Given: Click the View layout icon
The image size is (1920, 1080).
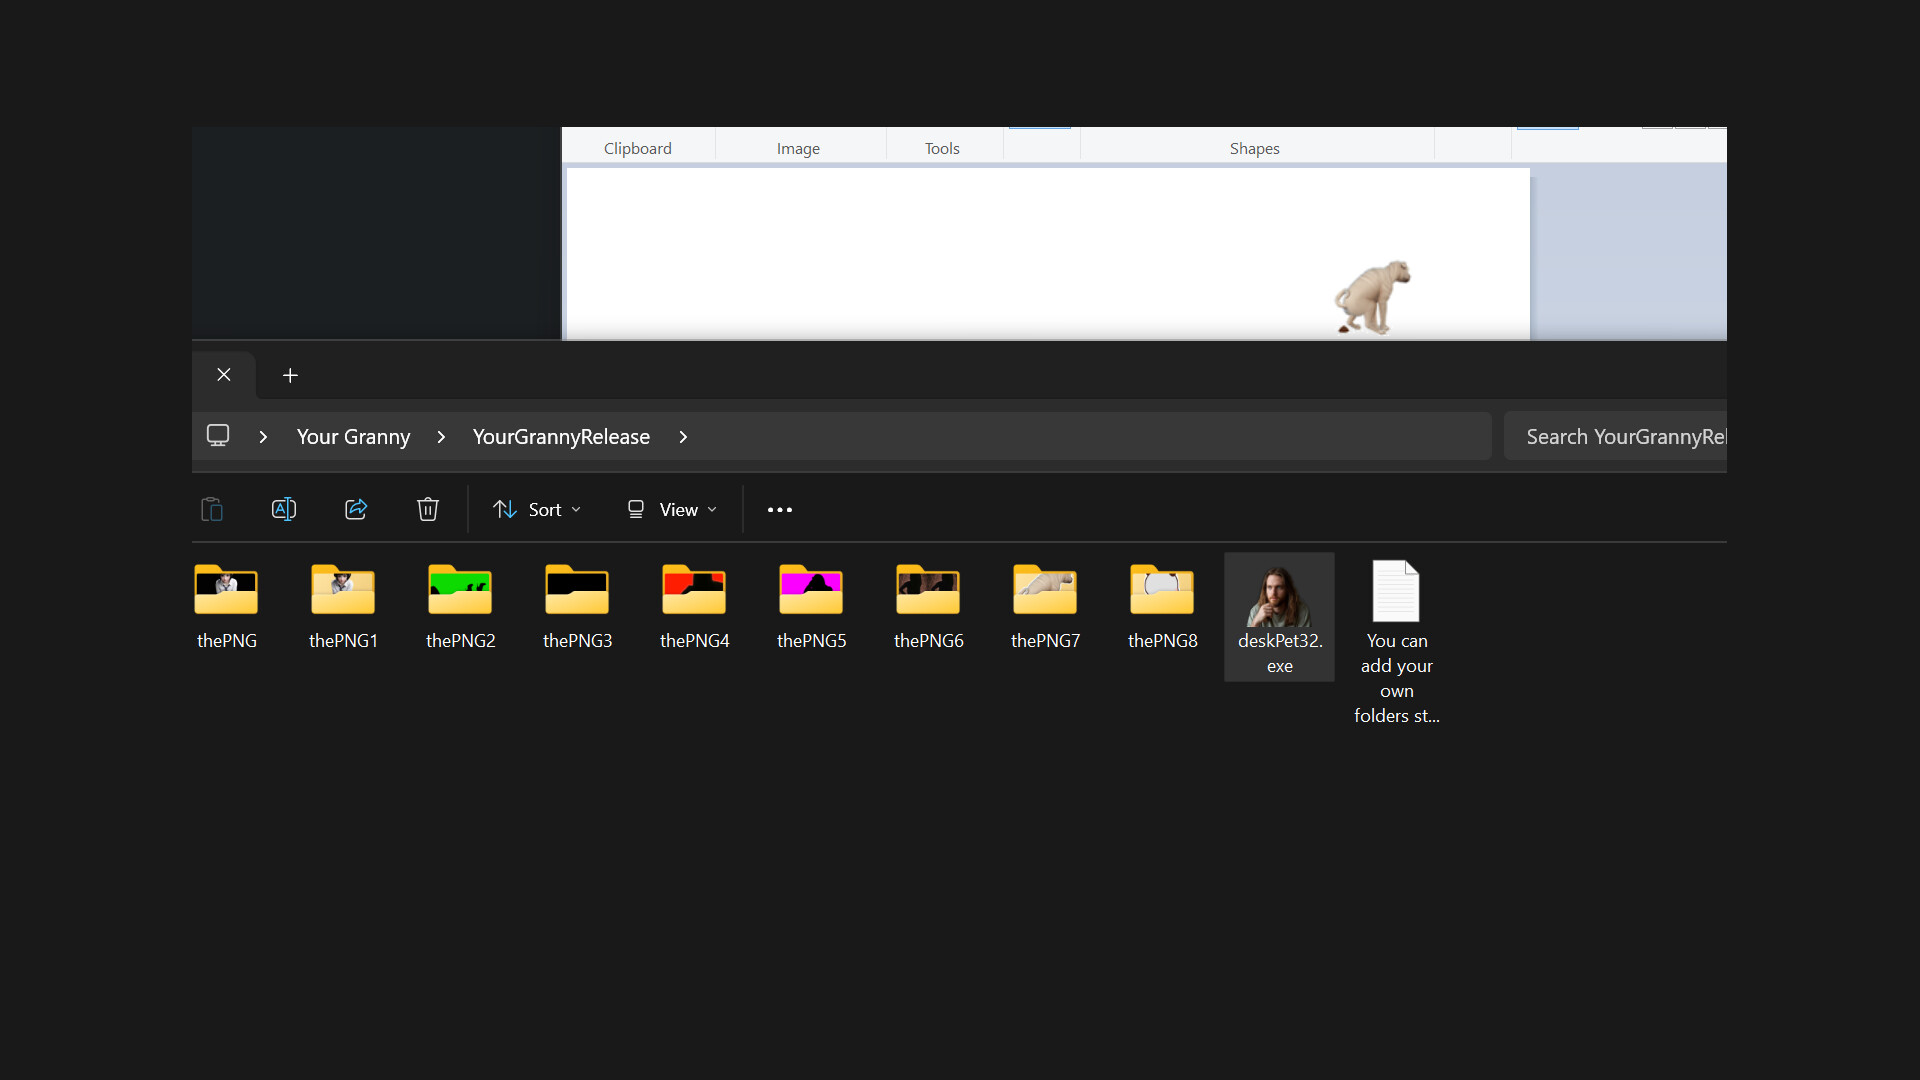Looking at the screenshot, I should point(635,509).
